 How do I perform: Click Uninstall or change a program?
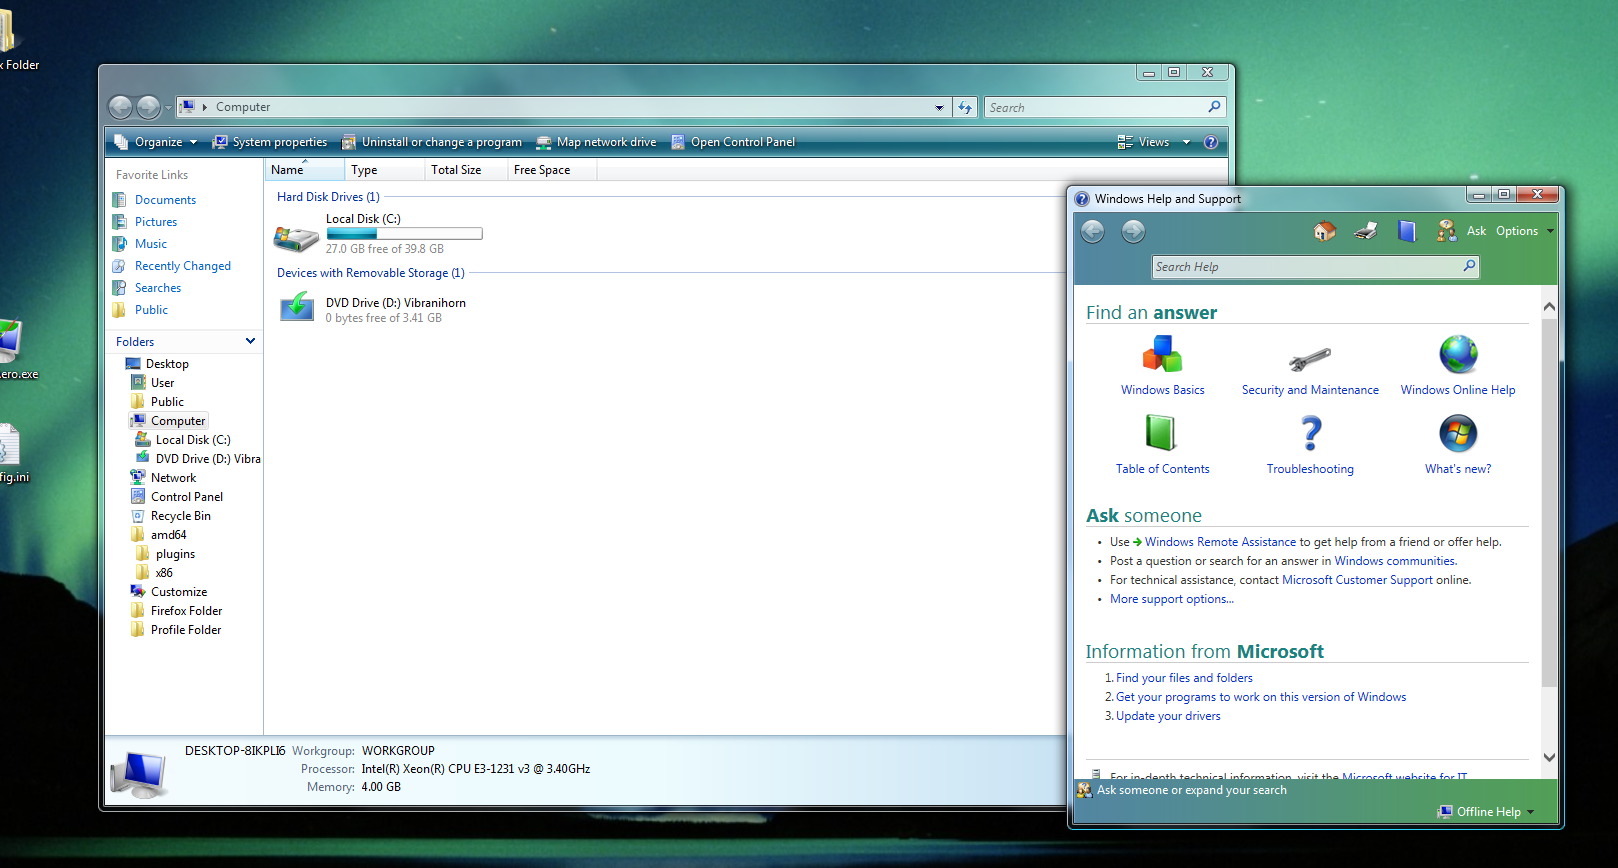pos(432,142)
